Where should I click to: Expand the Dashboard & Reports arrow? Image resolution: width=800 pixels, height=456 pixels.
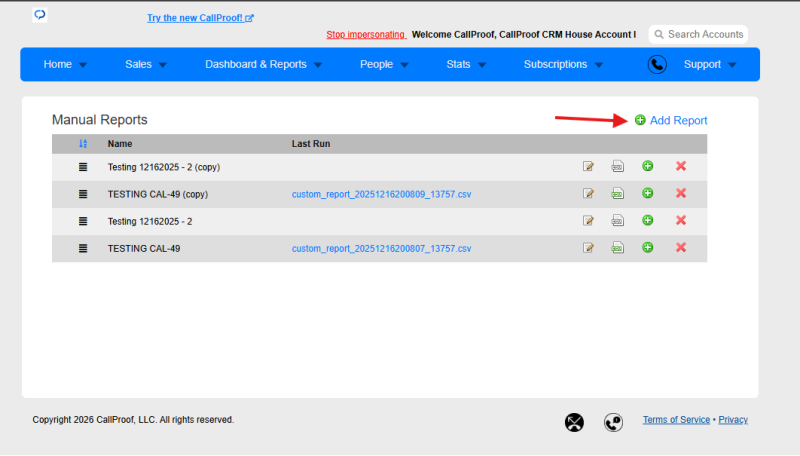click(x=318, y=65)
